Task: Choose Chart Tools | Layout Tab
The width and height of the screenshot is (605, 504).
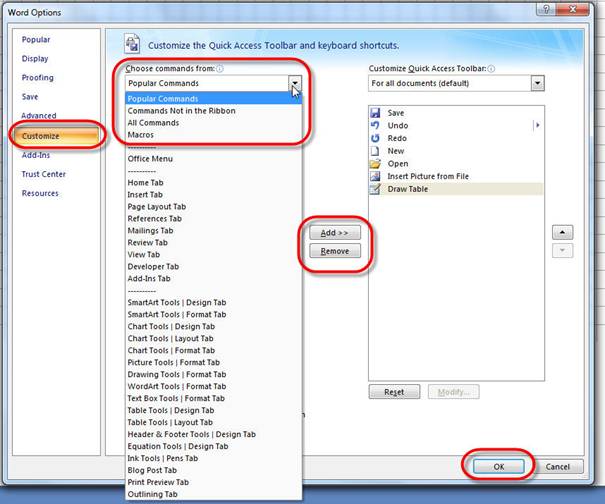Action: pos(213,338)
